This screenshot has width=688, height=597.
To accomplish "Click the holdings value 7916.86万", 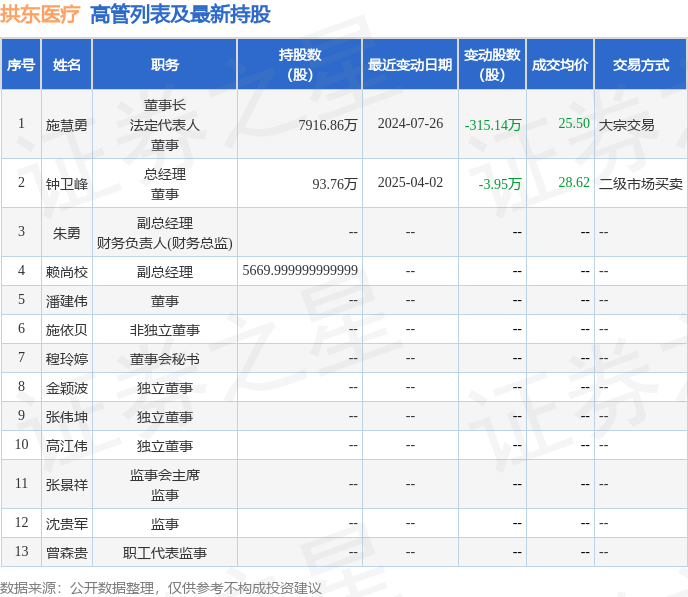I will click(328, 125).
